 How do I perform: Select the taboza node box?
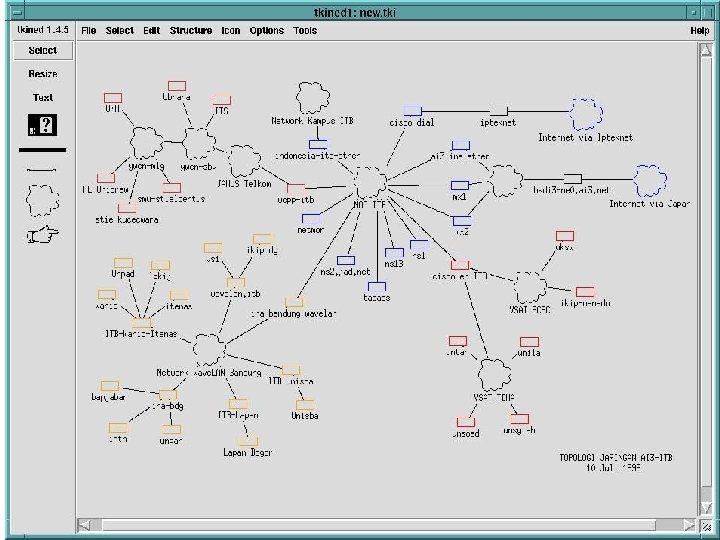[377, 287]
